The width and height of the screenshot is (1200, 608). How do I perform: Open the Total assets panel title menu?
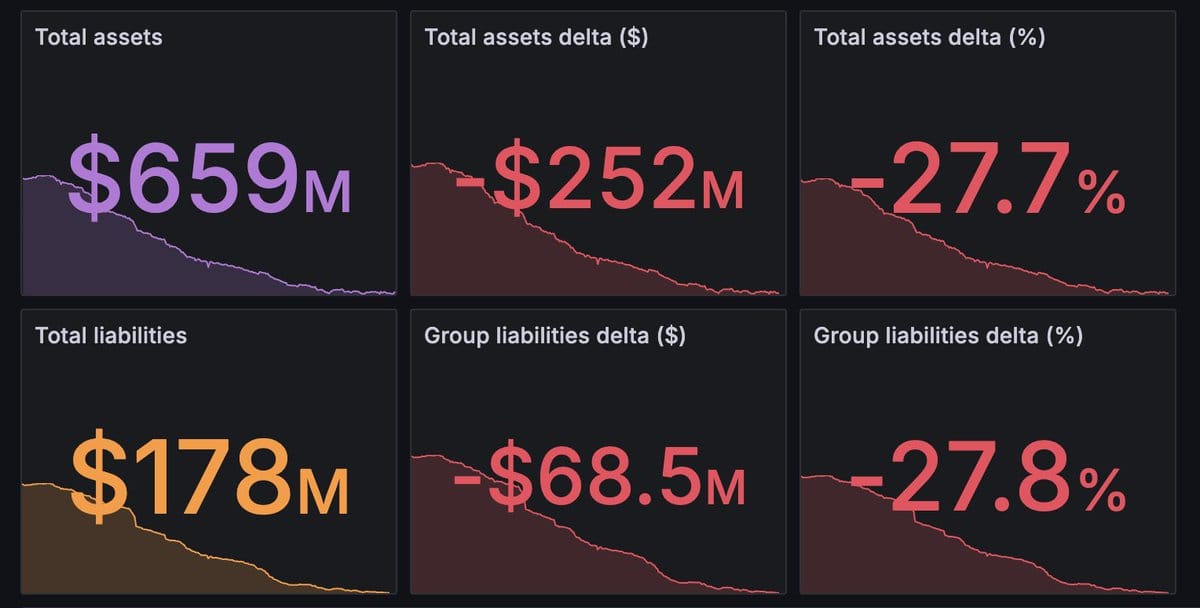click(98, 37)
